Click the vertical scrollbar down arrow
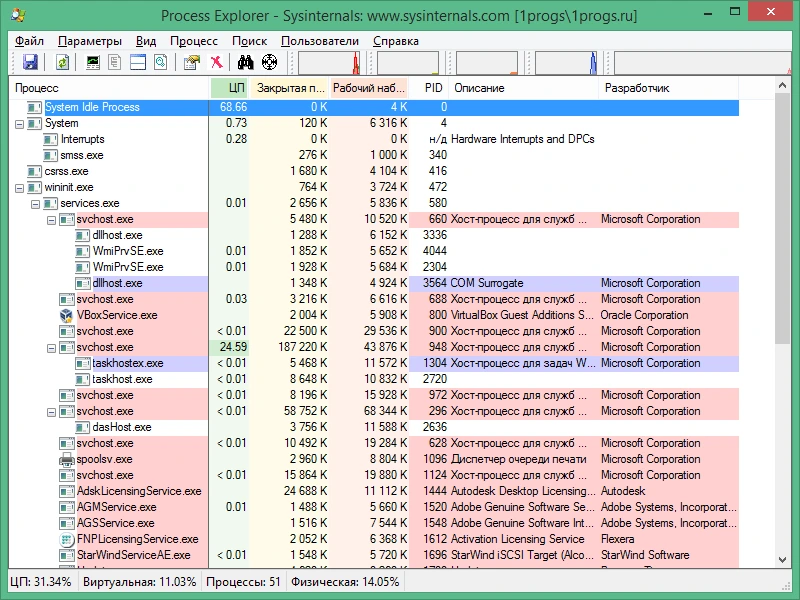The image size is (800, 600). click(783, 560)
